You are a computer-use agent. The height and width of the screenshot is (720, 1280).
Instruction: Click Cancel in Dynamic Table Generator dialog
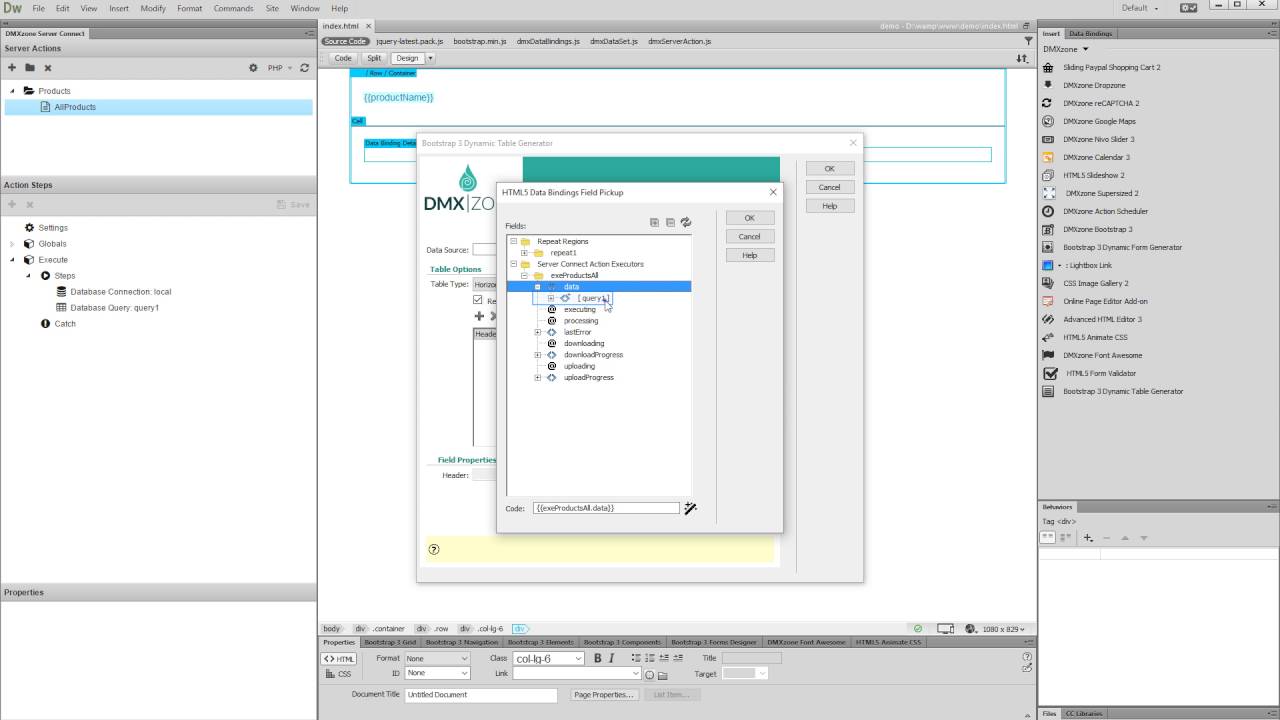click(x=829, y=187)
